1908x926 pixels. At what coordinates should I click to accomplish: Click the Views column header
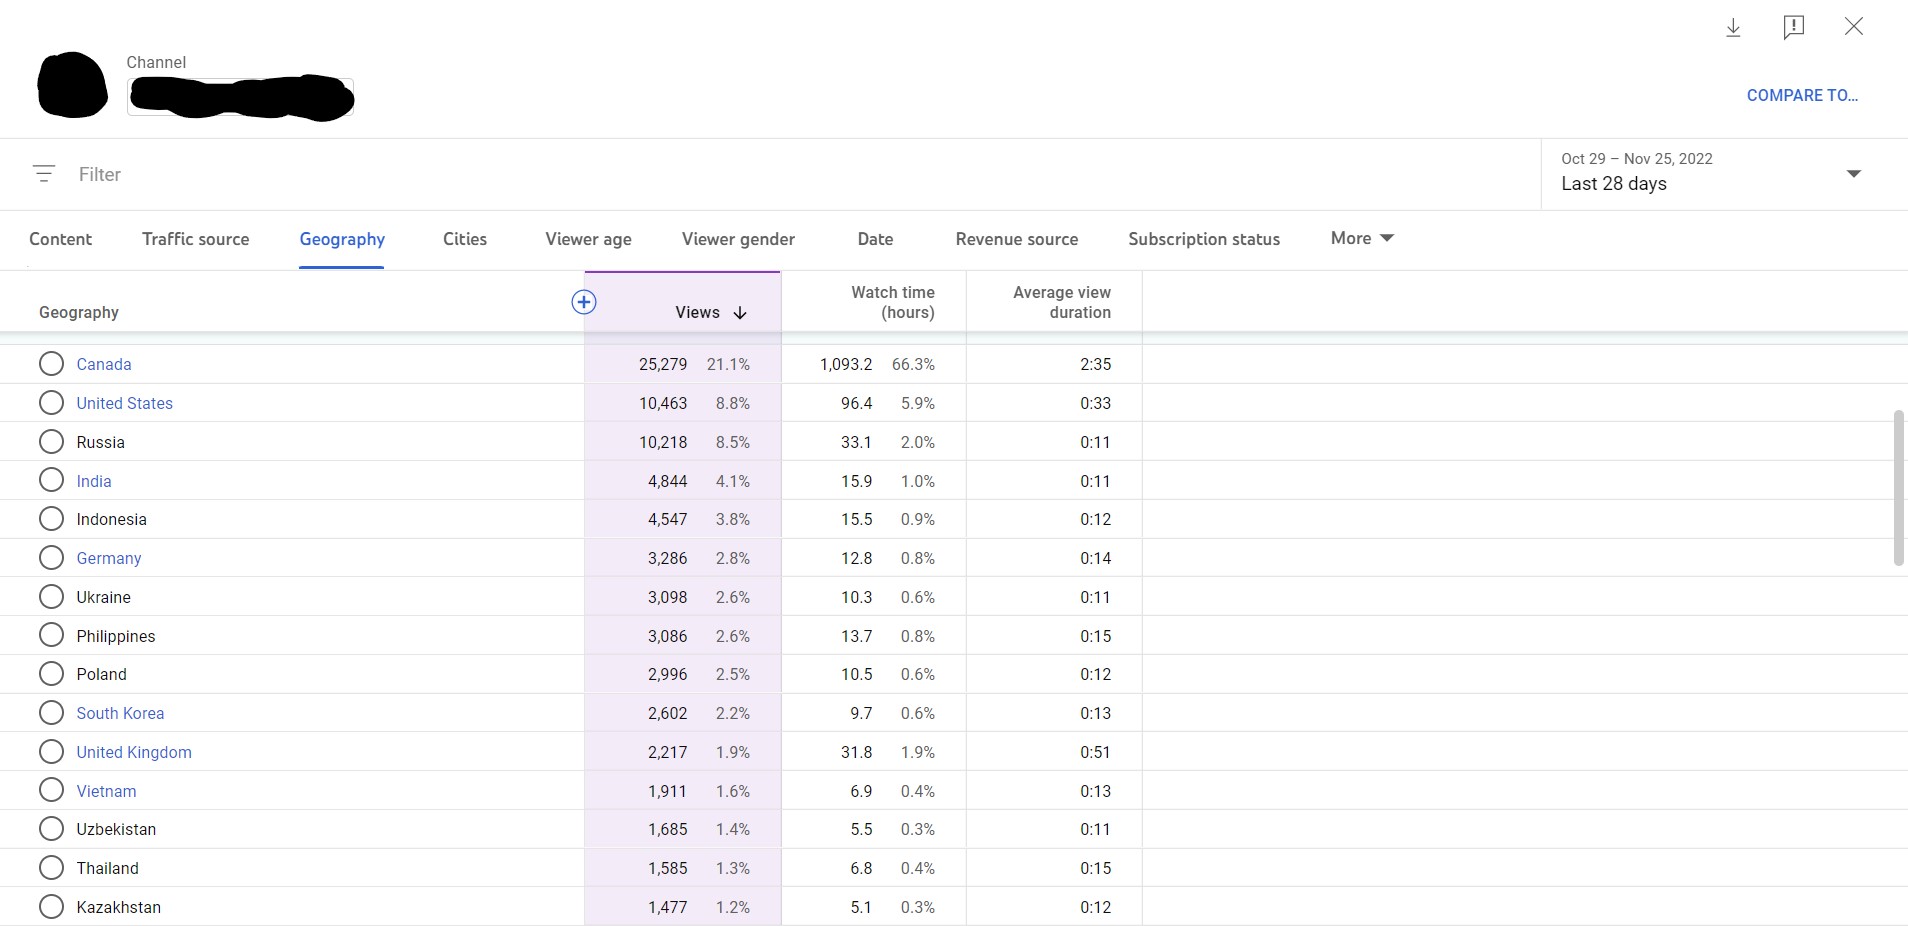(697, 312)
